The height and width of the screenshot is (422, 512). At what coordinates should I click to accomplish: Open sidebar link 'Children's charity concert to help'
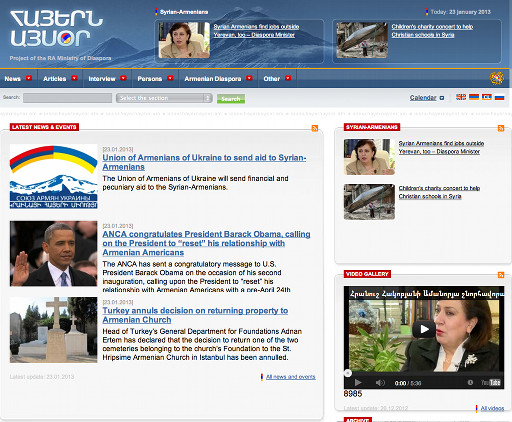[x=439, y=192]
